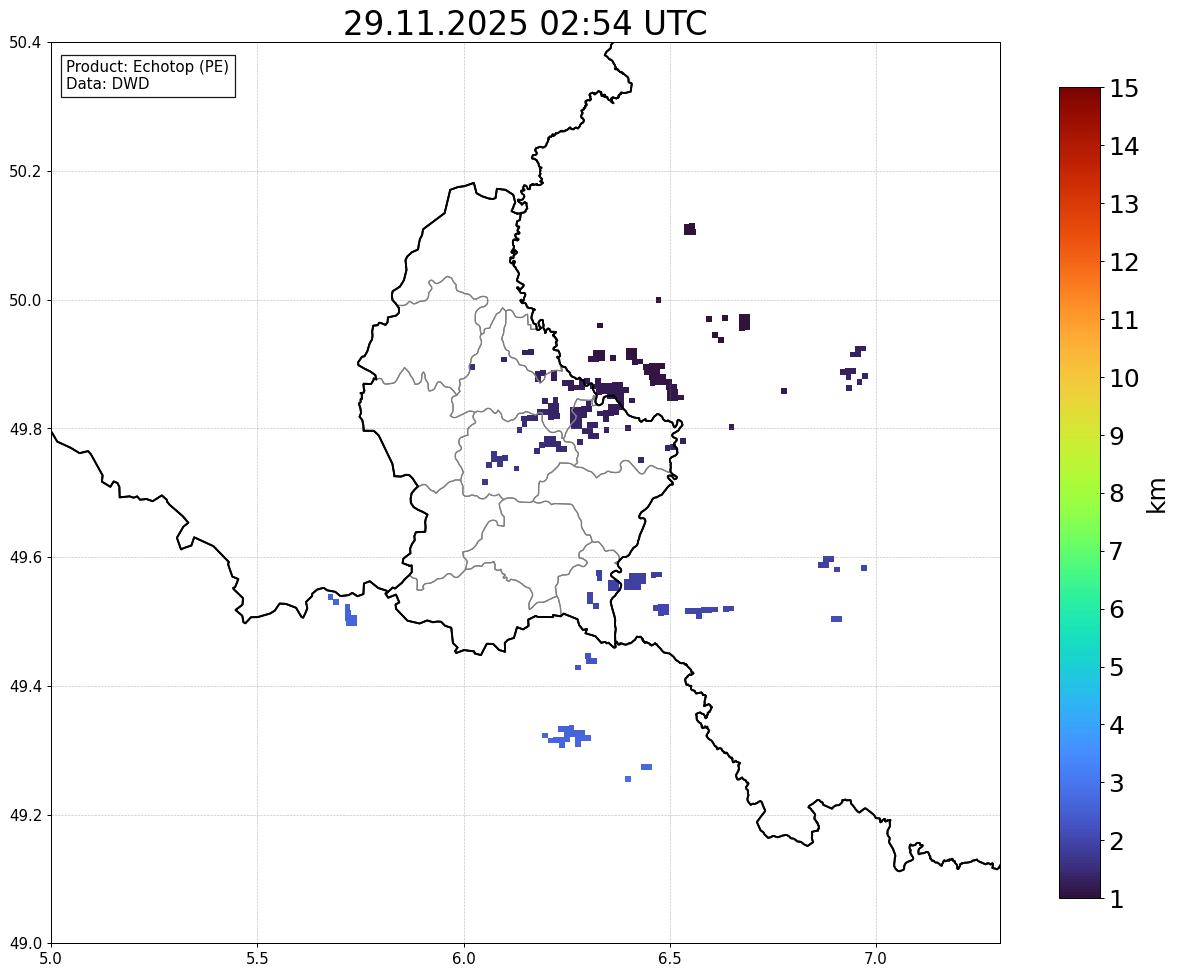Screen dimensions: 1178x976
Task: Click the colorbar tick label 7
Action: (1117, 551)
